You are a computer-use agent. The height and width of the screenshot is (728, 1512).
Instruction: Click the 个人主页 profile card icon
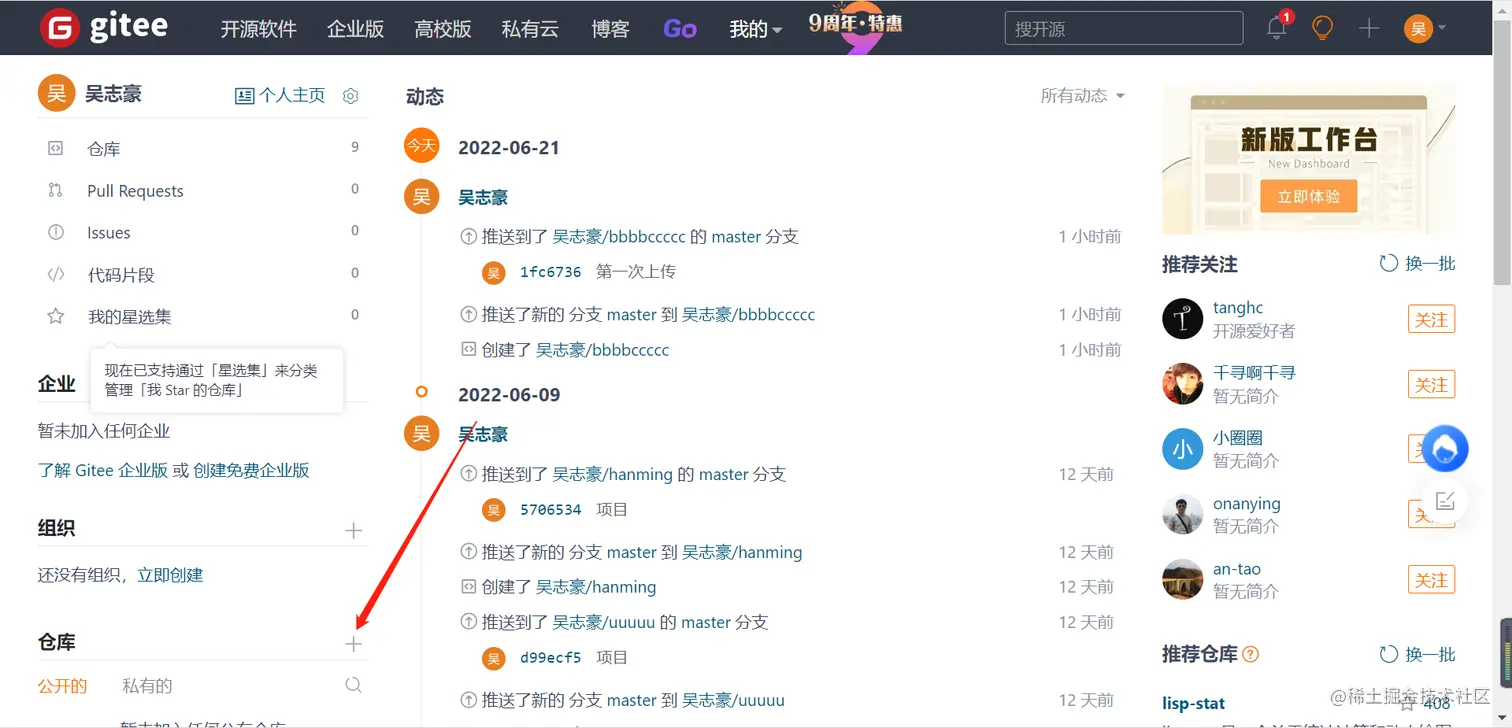coord(244,96)
